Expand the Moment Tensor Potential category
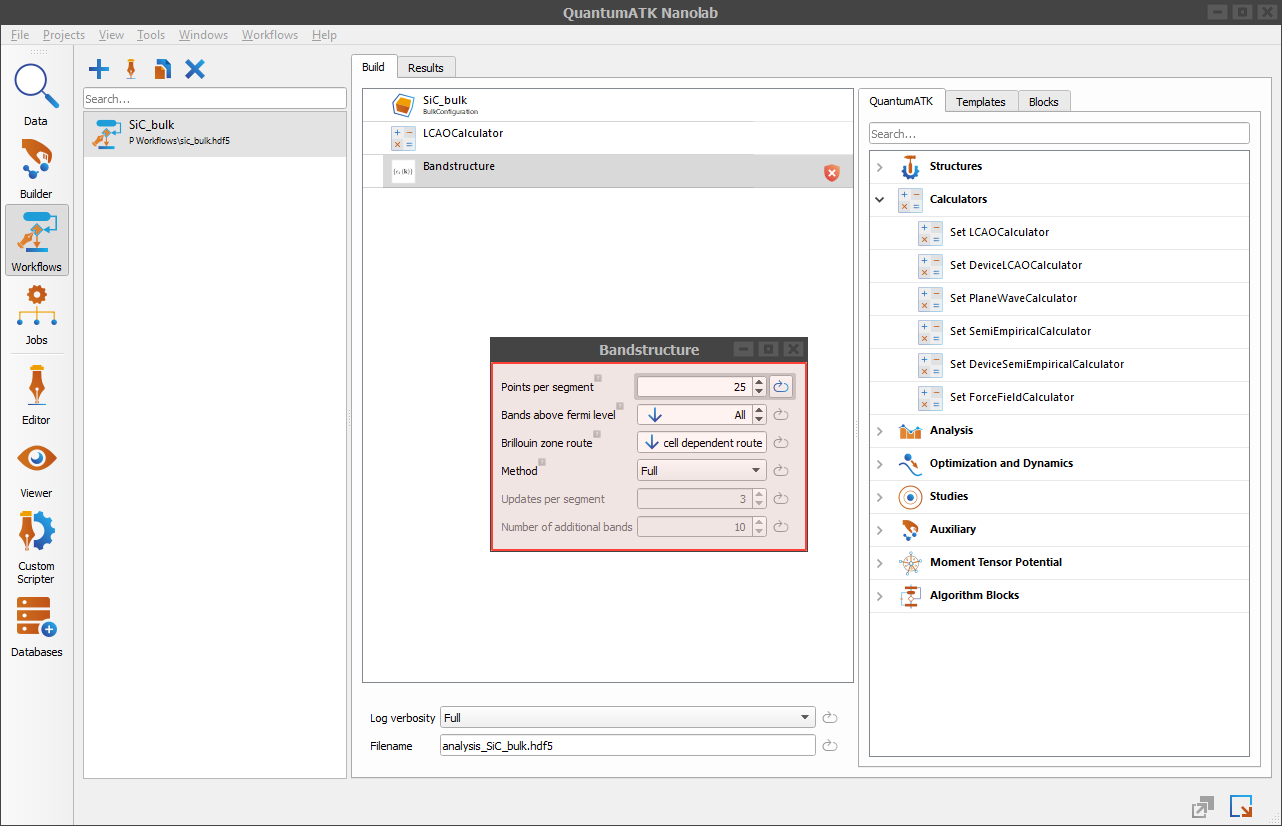Image resolution: width=1282 pixels, height=826 pixels. pos(880,563)
